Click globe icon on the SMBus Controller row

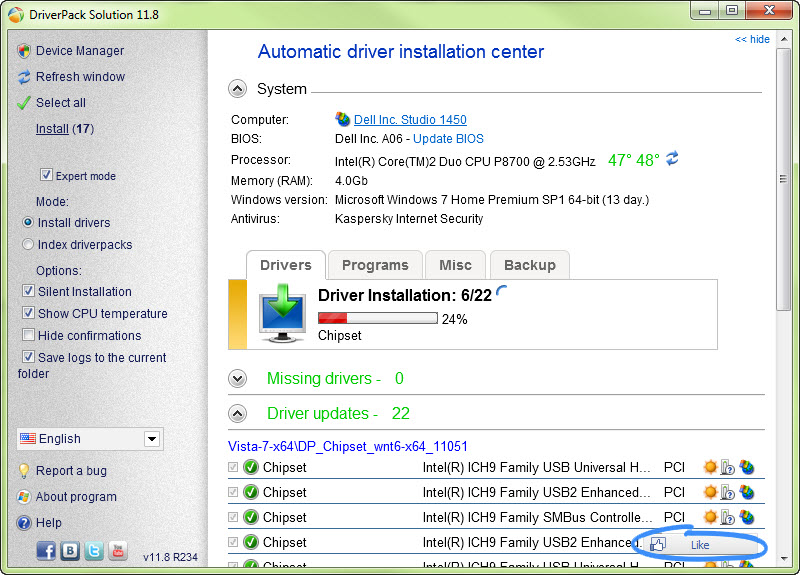click(747, 517)
